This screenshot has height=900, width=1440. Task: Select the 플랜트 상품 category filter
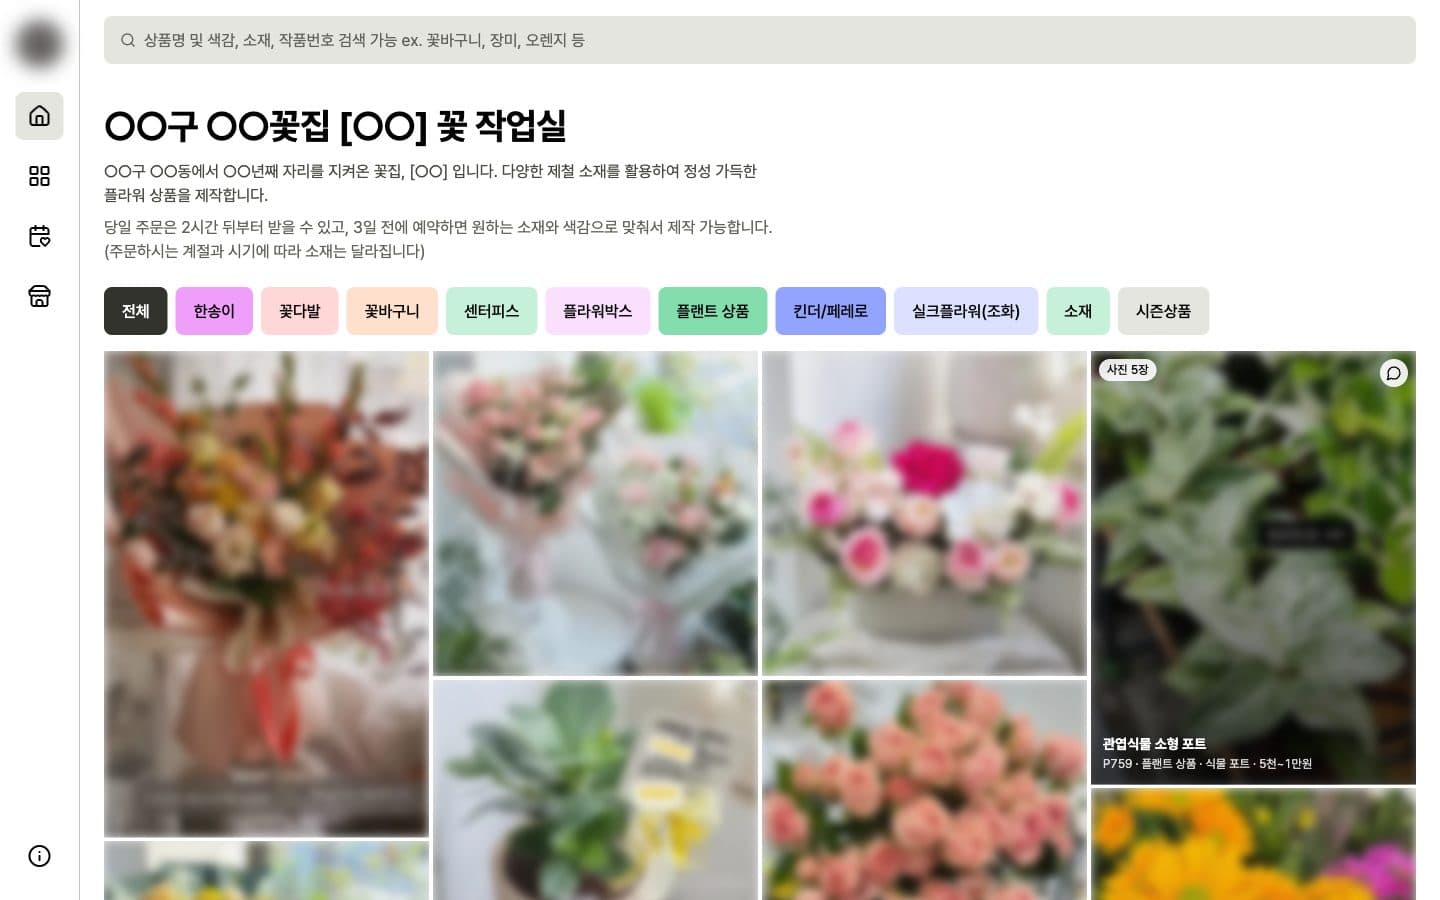click(713, 311)
